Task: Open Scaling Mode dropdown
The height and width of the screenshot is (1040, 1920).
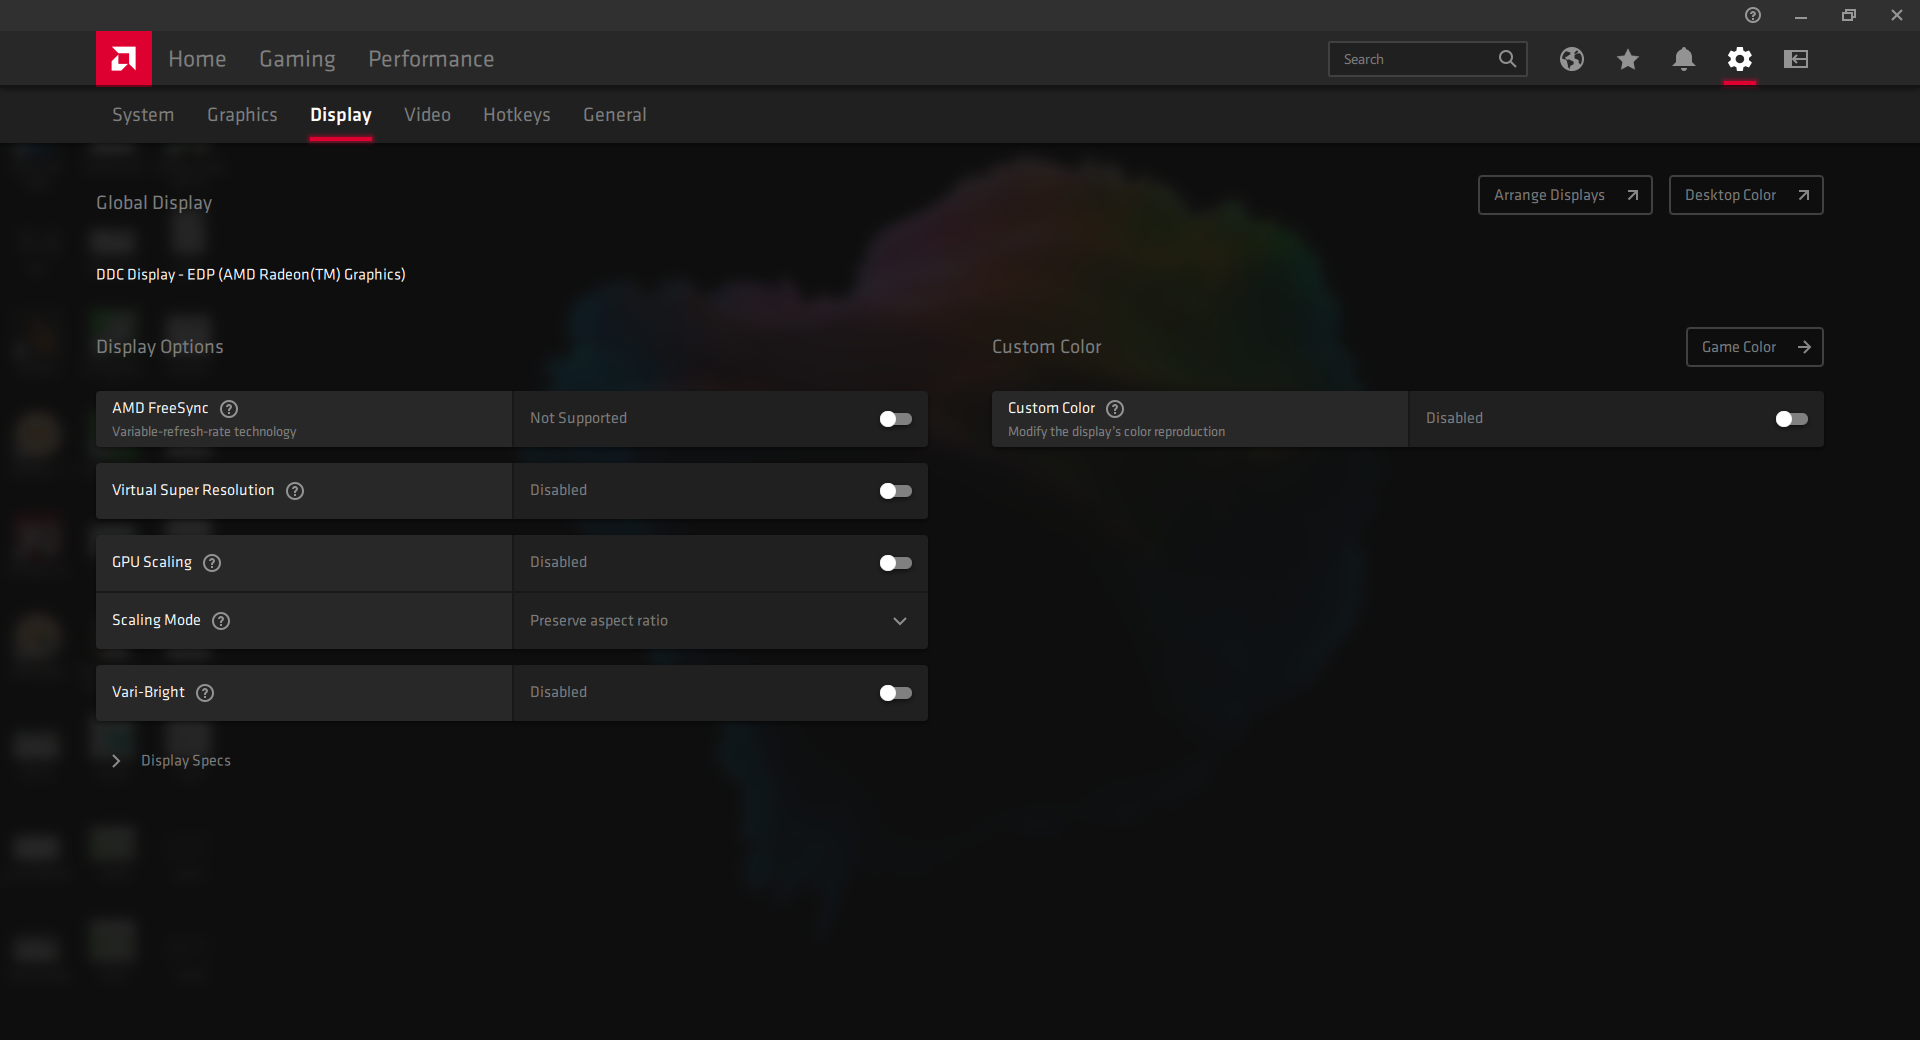Action: (x=720, y=621)
